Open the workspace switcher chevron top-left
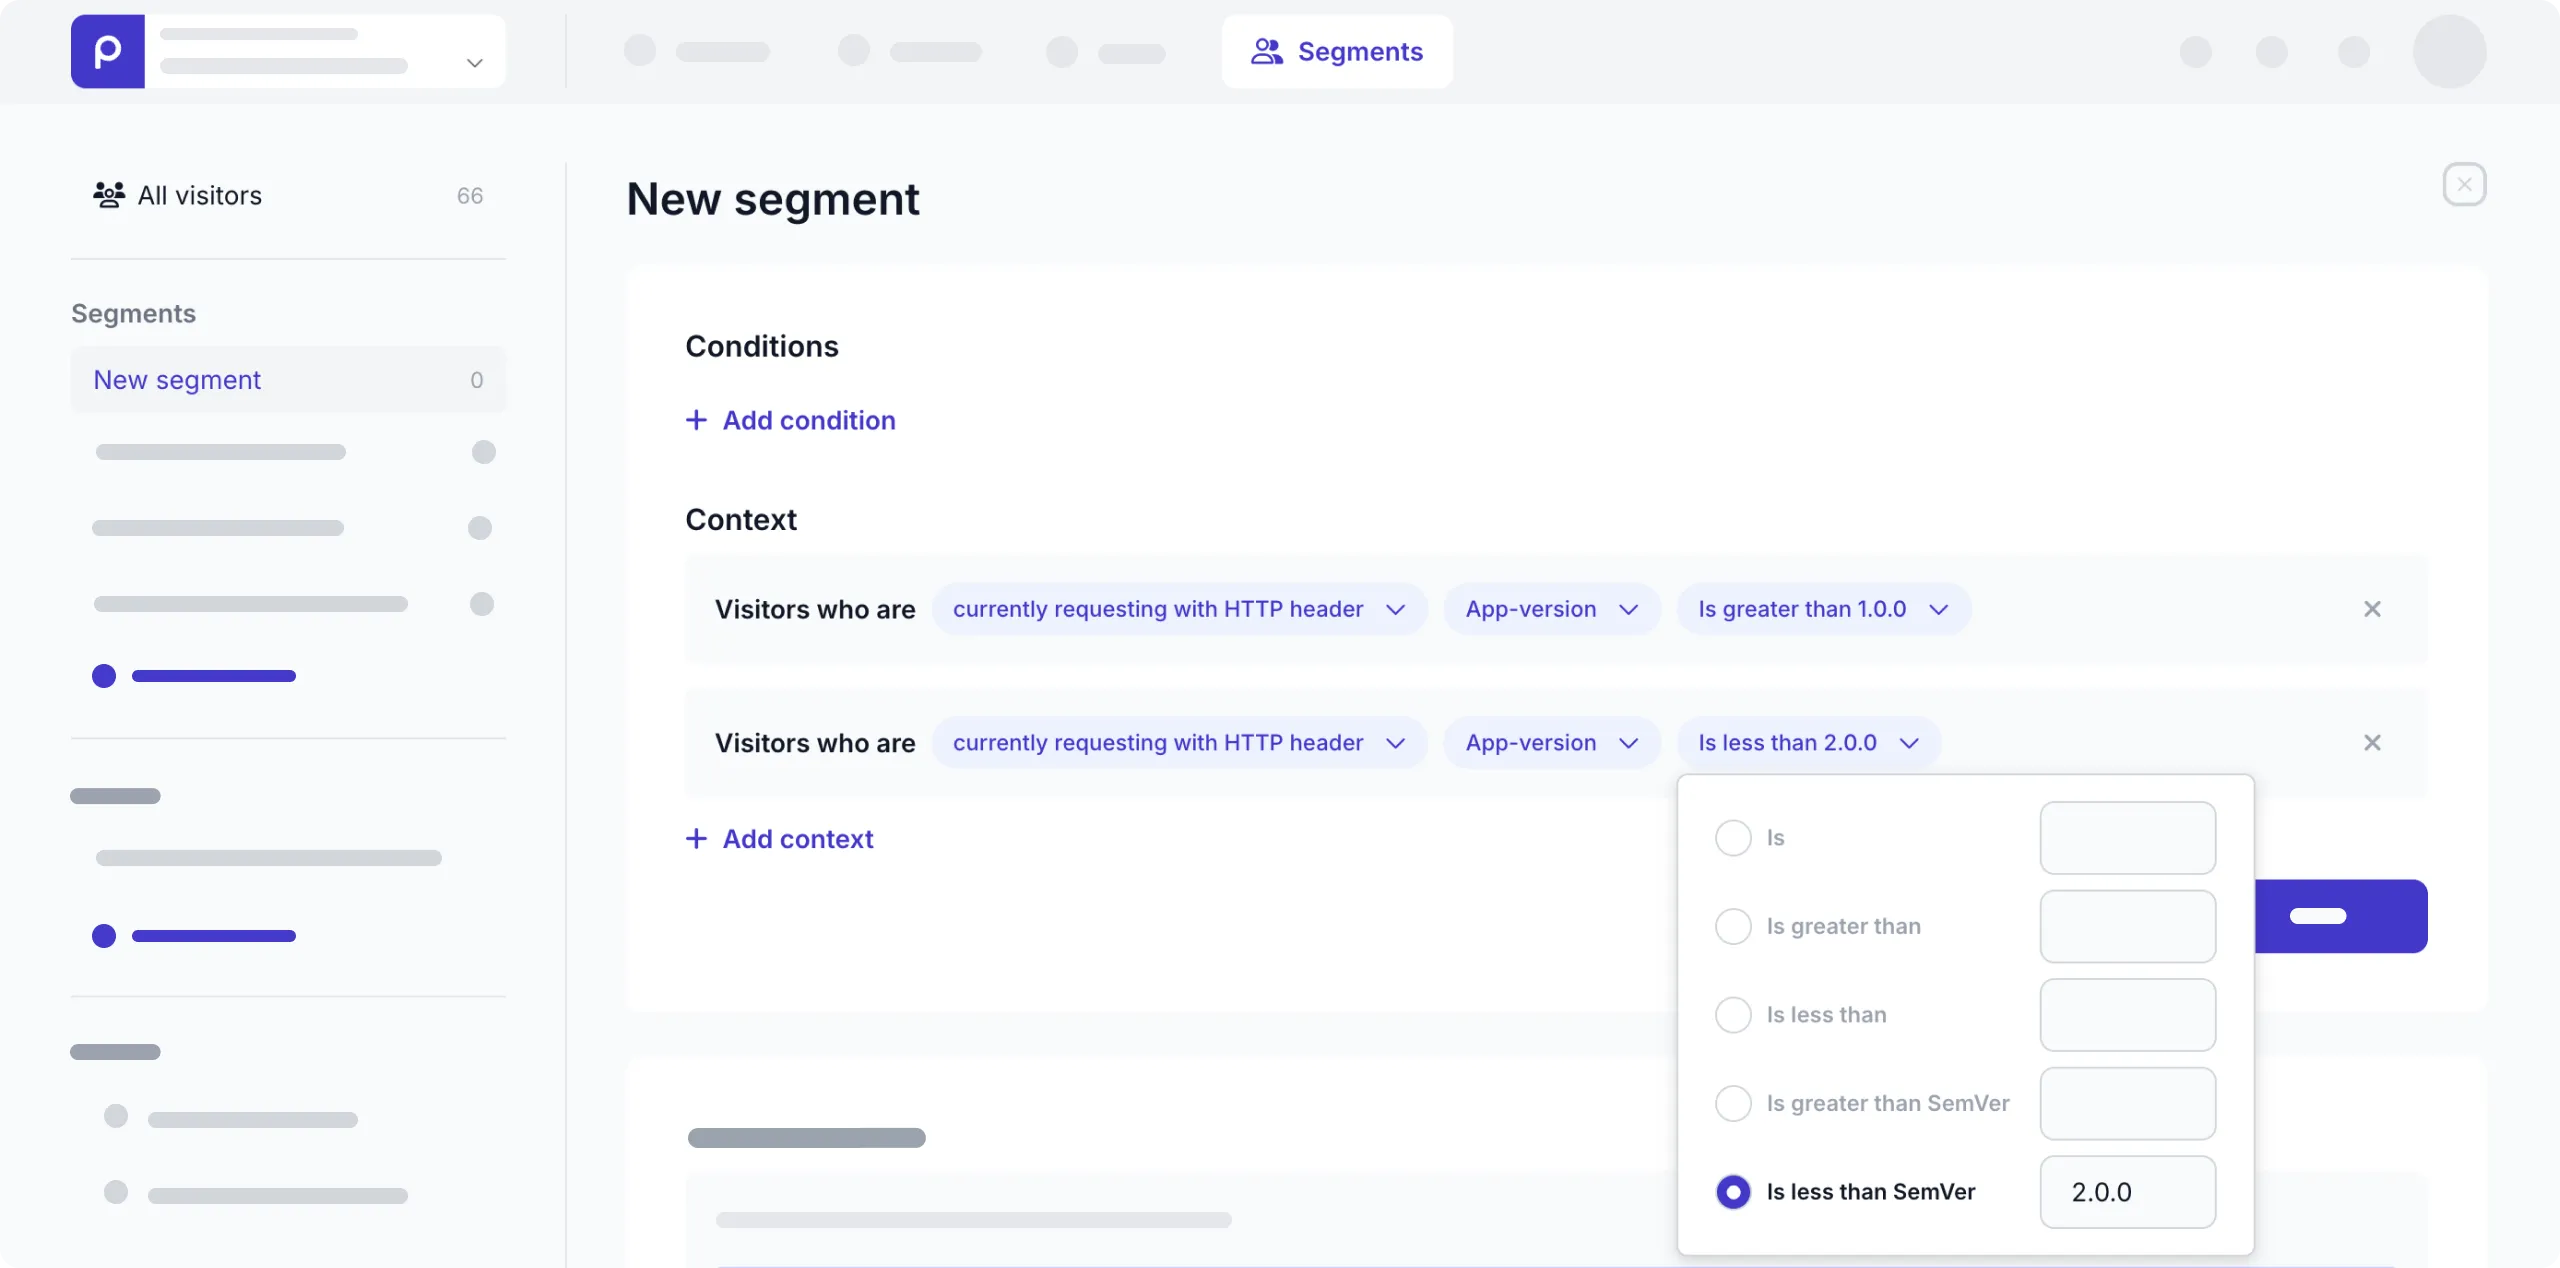The width and height of the screenshot is (2560, 1268). (474, 62)
